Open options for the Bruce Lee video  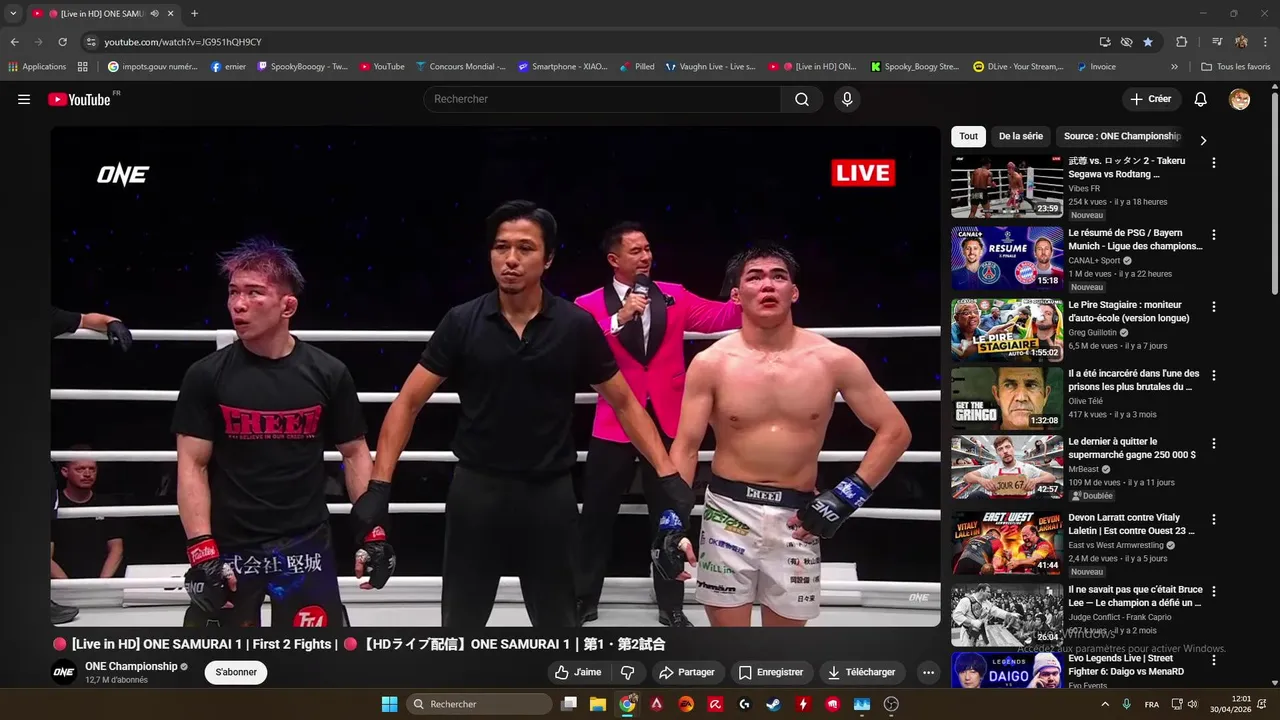(x=1214, y=591)
